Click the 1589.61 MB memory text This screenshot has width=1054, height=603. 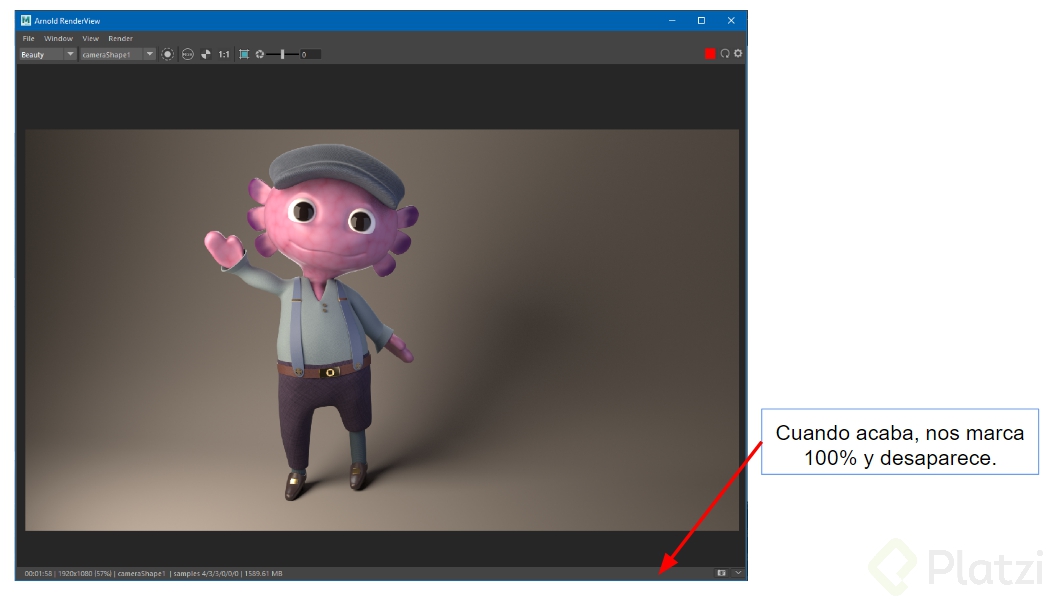tap(264, 573)
